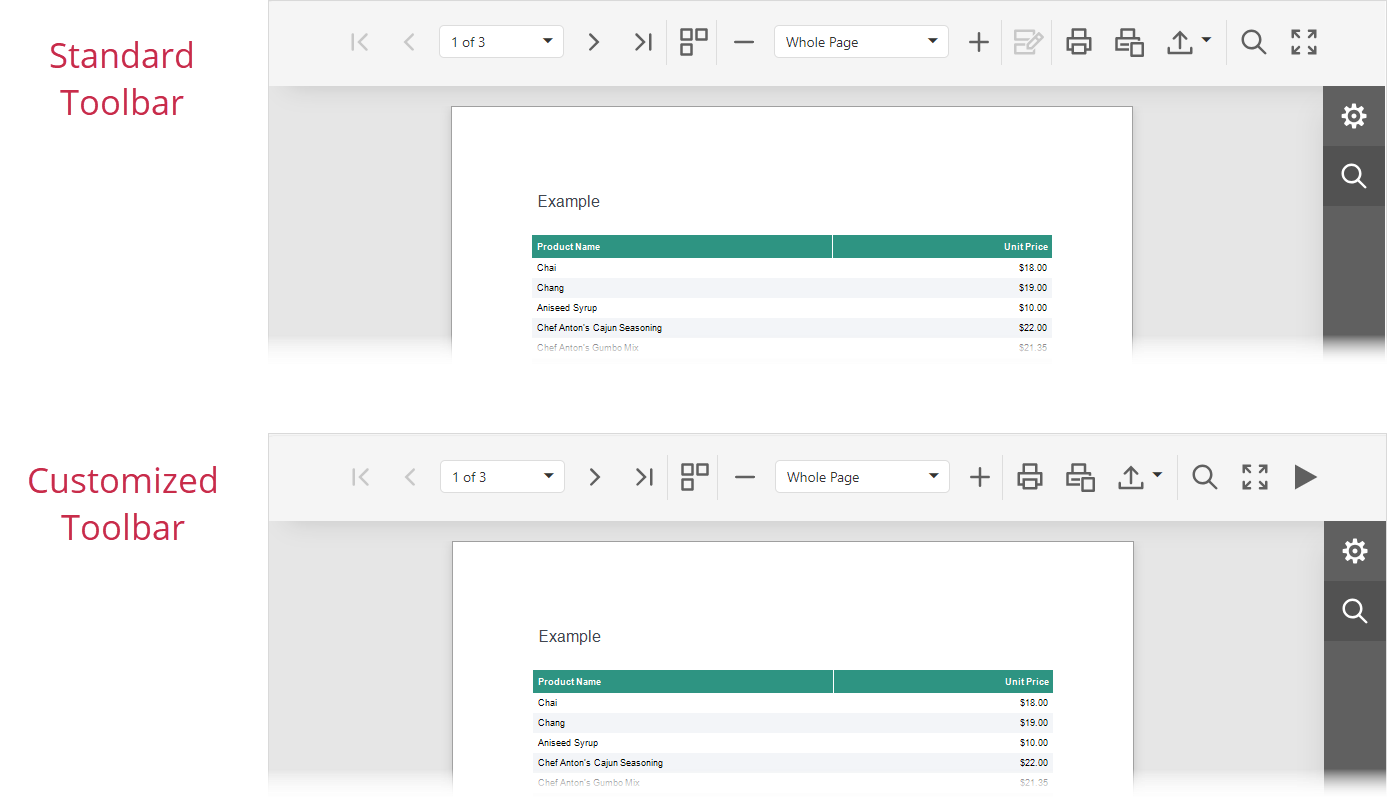Go to next page in Customized Toolbar
The height and width of the screenshot is (797, 1387).
[595, 477]
